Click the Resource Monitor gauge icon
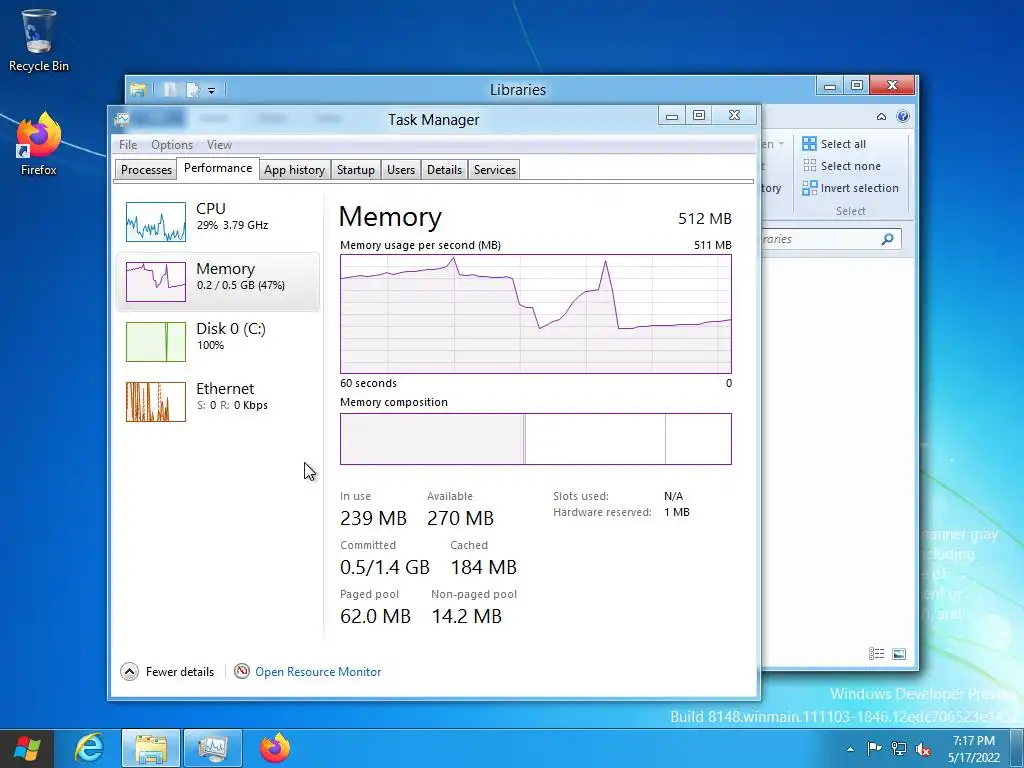Image resolution: width=1024 pixels, height=768 pixels. tap(242, 671)
